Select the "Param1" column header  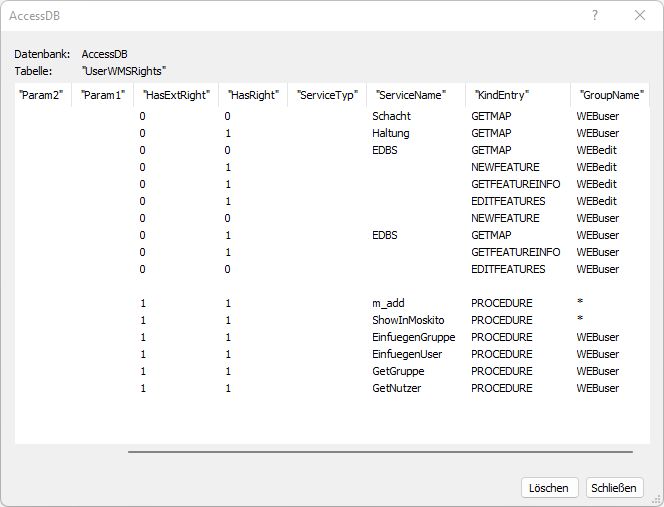pos(103,95)
